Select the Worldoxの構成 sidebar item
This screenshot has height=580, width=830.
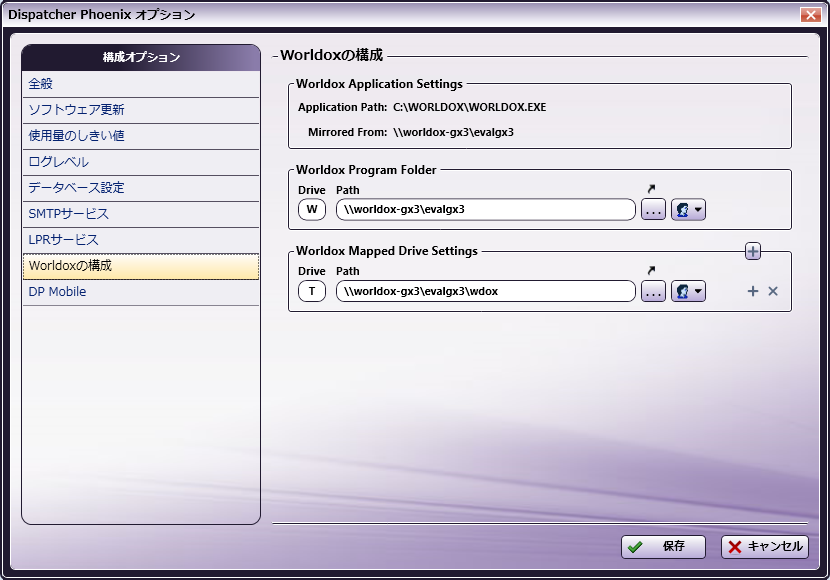(x=141, y=266)
